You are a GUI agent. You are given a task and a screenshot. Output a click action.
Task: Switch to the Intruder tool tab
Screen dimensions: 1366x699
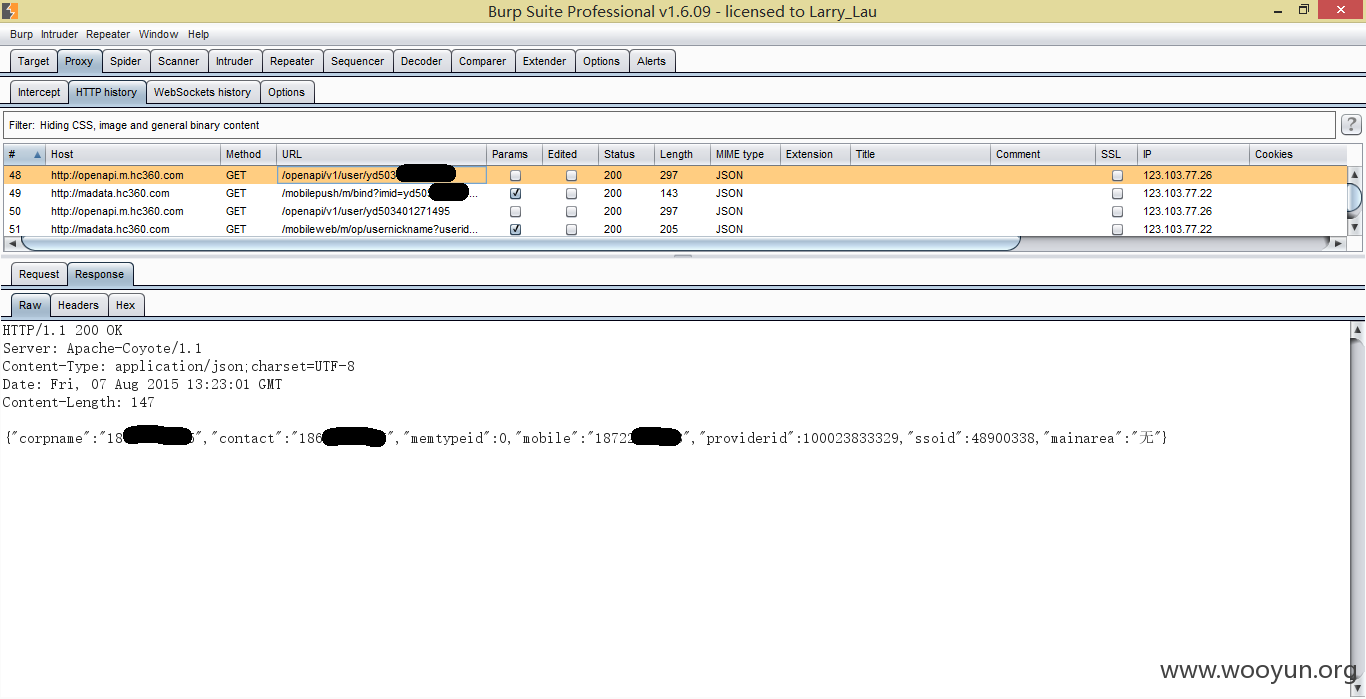(x=235, y=61)
